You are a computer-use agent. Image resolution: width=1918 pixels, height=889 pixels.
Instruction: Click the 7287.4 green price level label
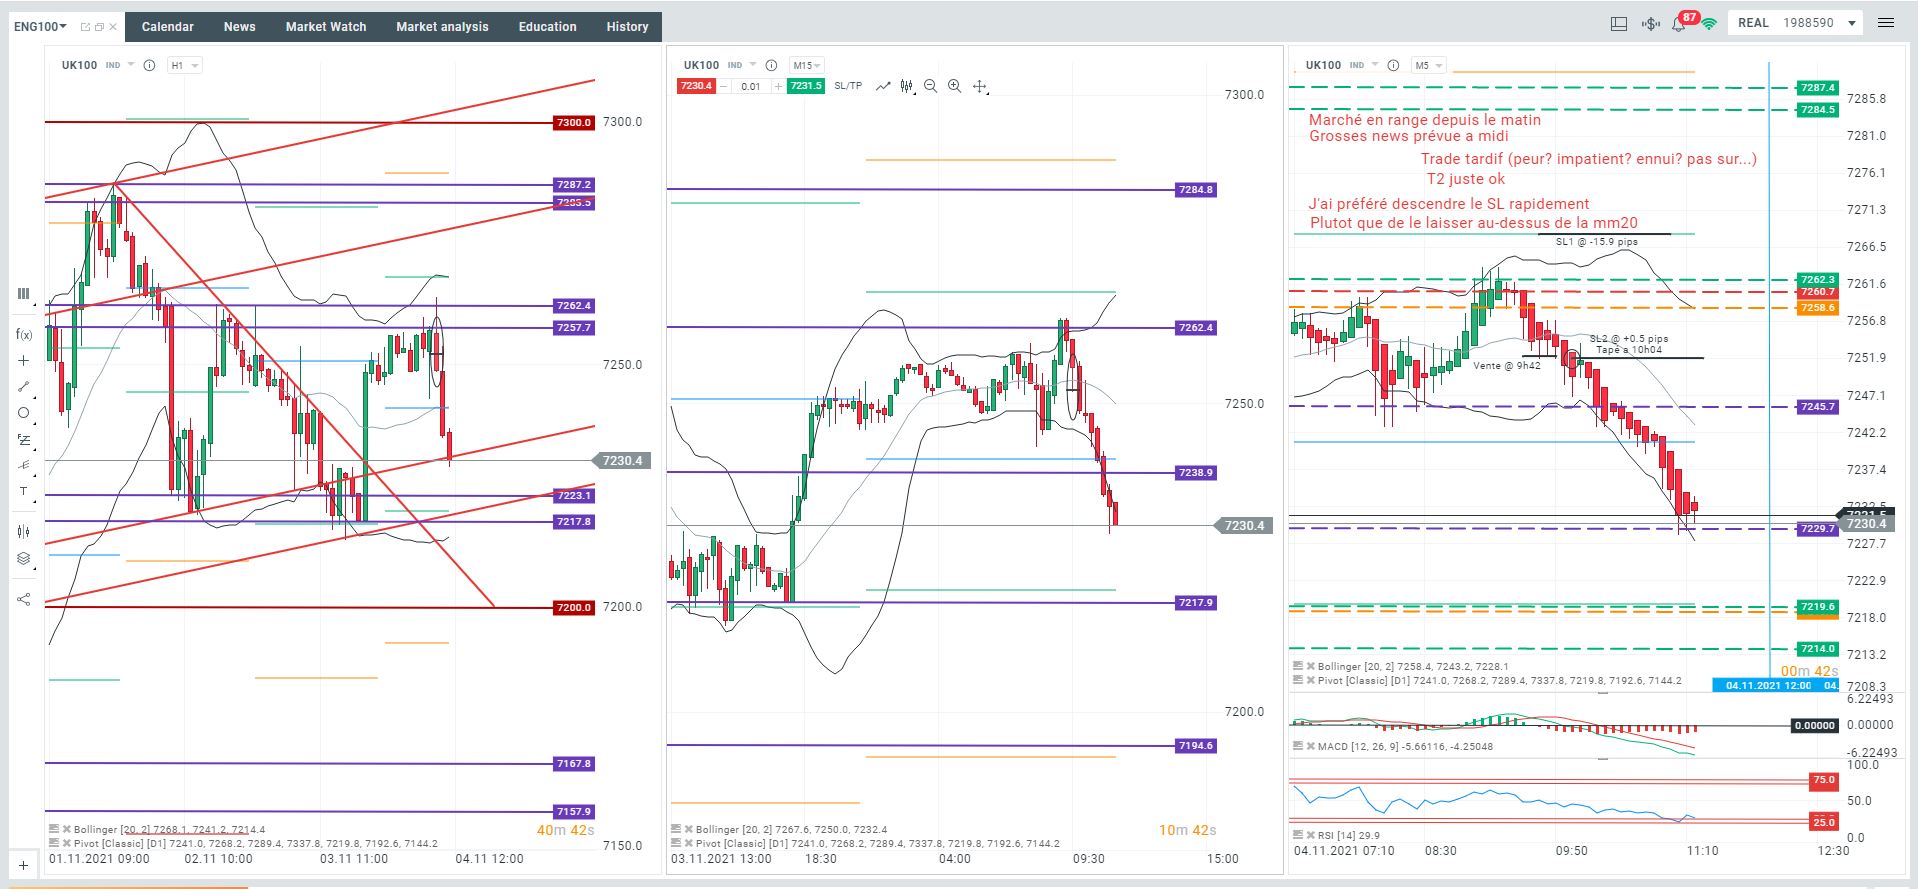point(1817,88)
